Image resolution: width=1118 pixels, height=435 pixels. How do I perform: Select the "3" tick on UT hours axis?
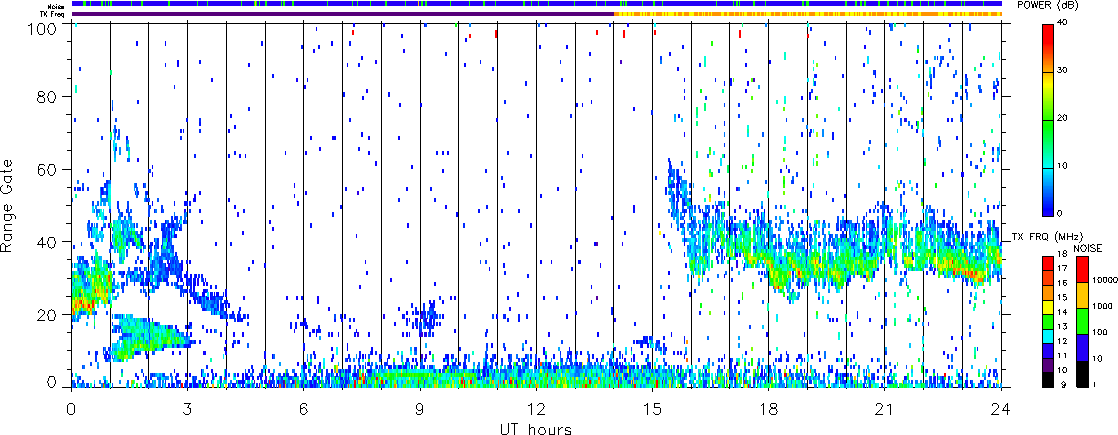coord(188,409)
